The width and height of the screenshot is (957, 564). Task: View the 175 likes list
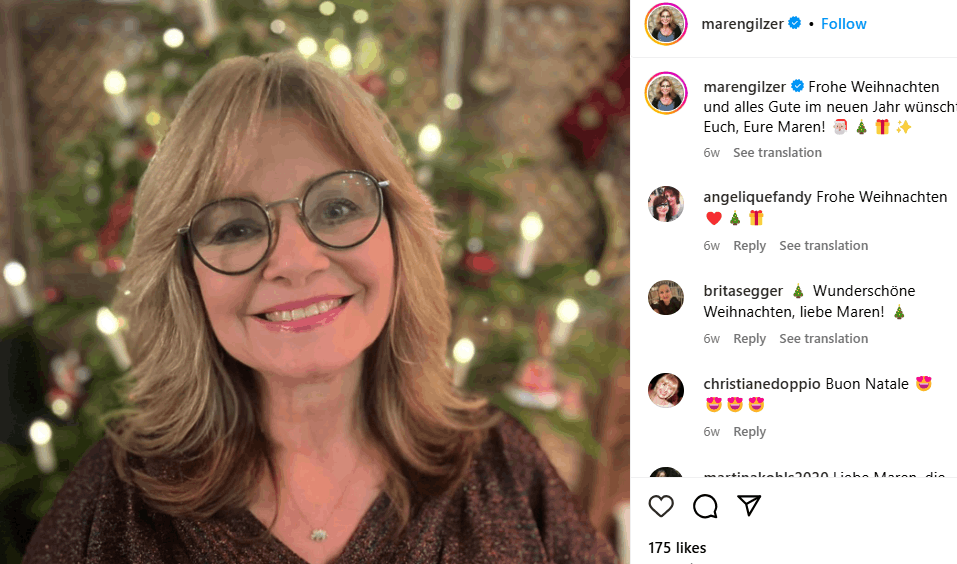(x=677, y=548)
